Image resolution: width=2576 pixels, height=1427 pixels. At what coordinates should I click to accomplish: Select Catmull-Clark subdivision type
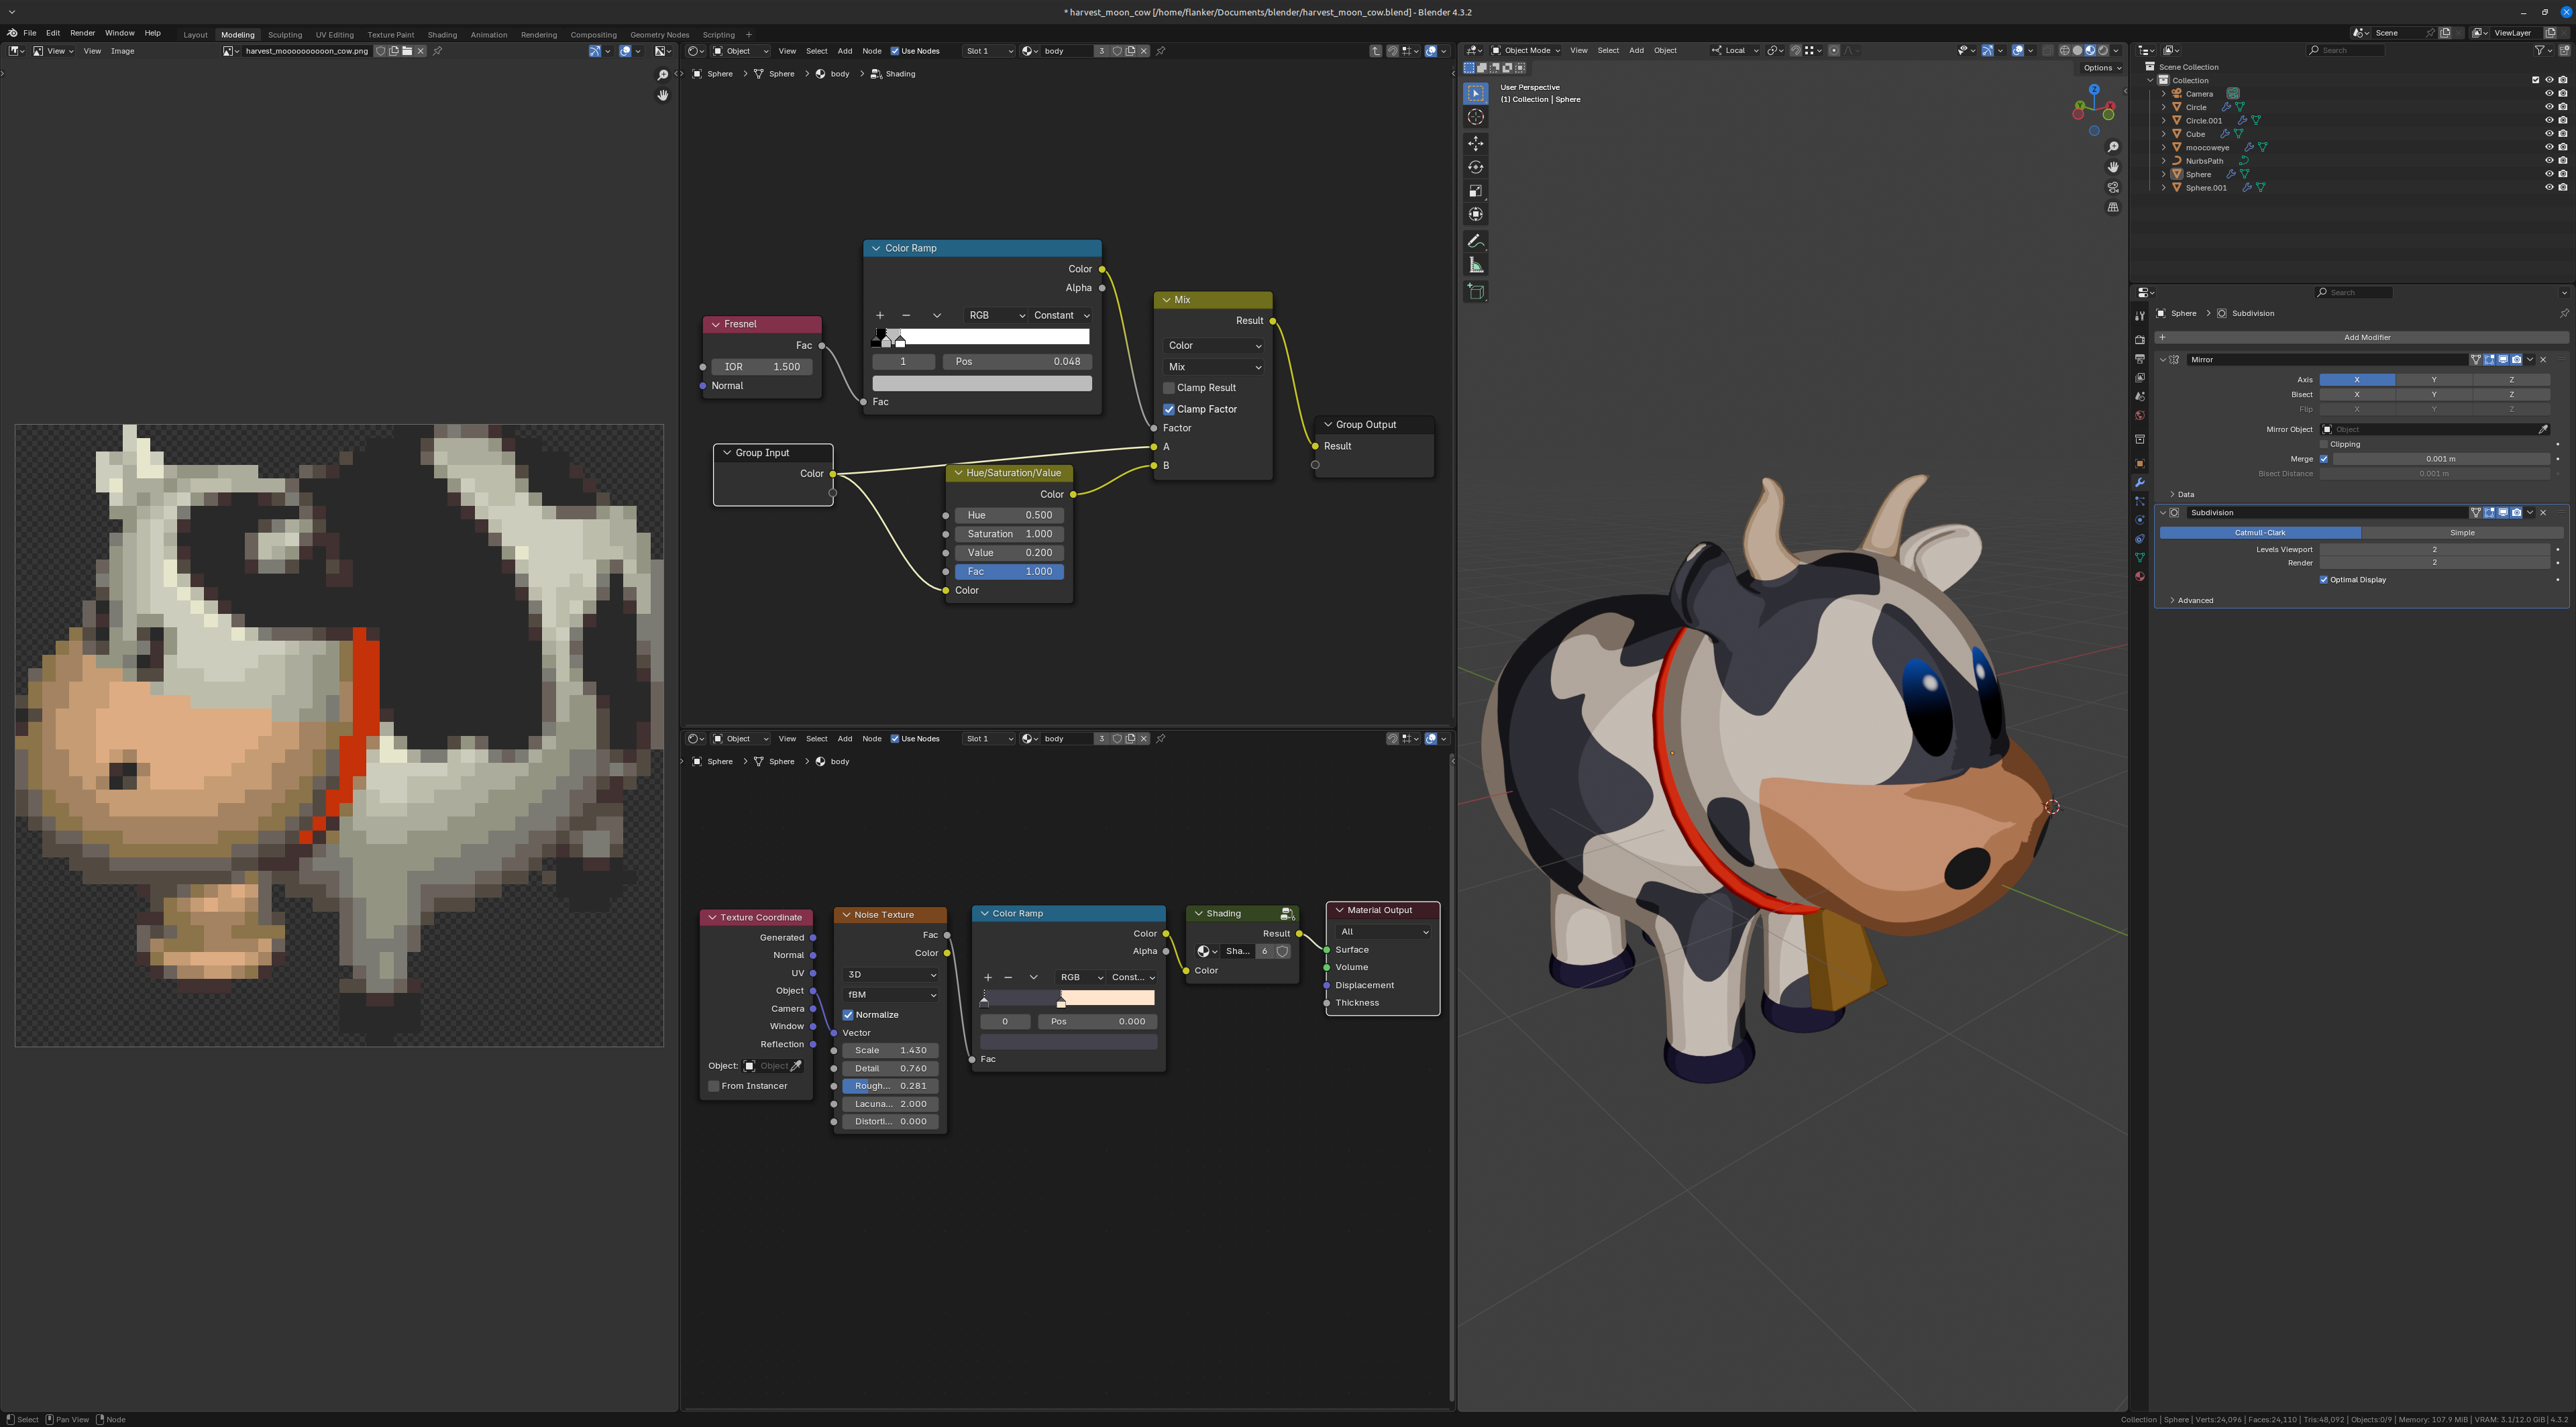coord(2260,533)
